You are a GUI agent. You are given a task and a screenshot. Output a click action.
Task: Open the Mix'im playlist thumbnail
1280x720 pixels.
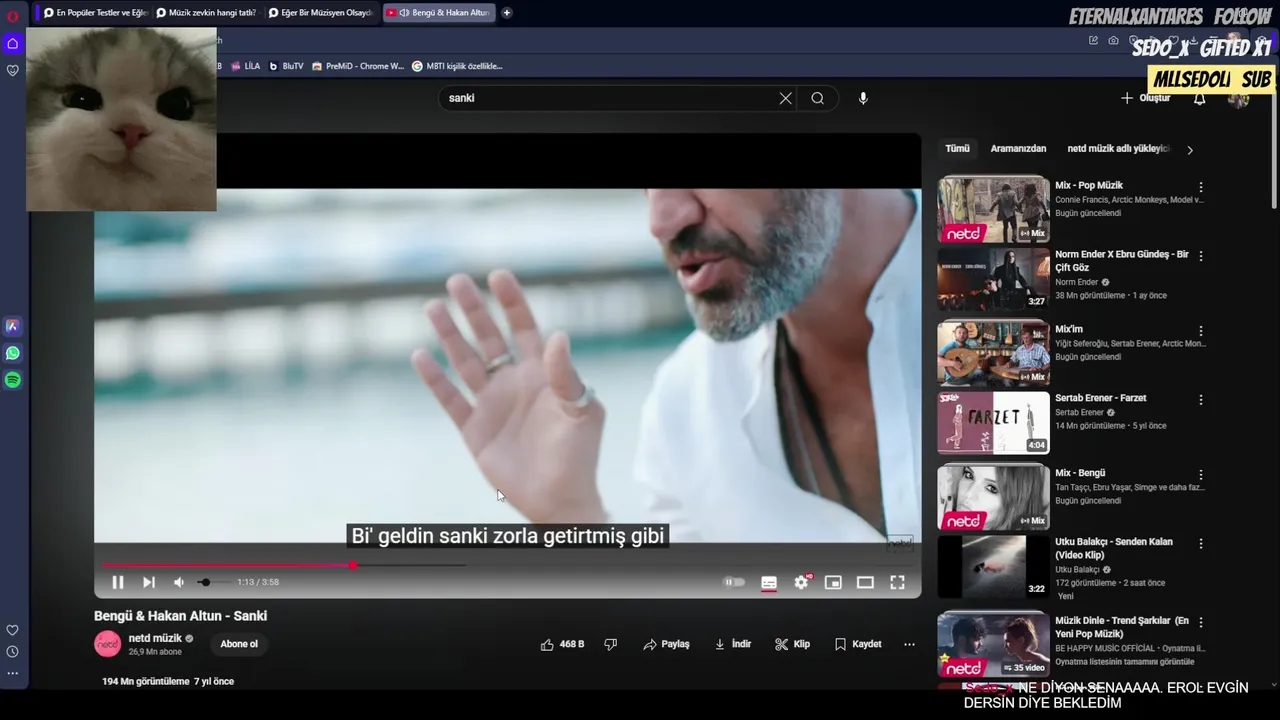click(x=993, y=353)
